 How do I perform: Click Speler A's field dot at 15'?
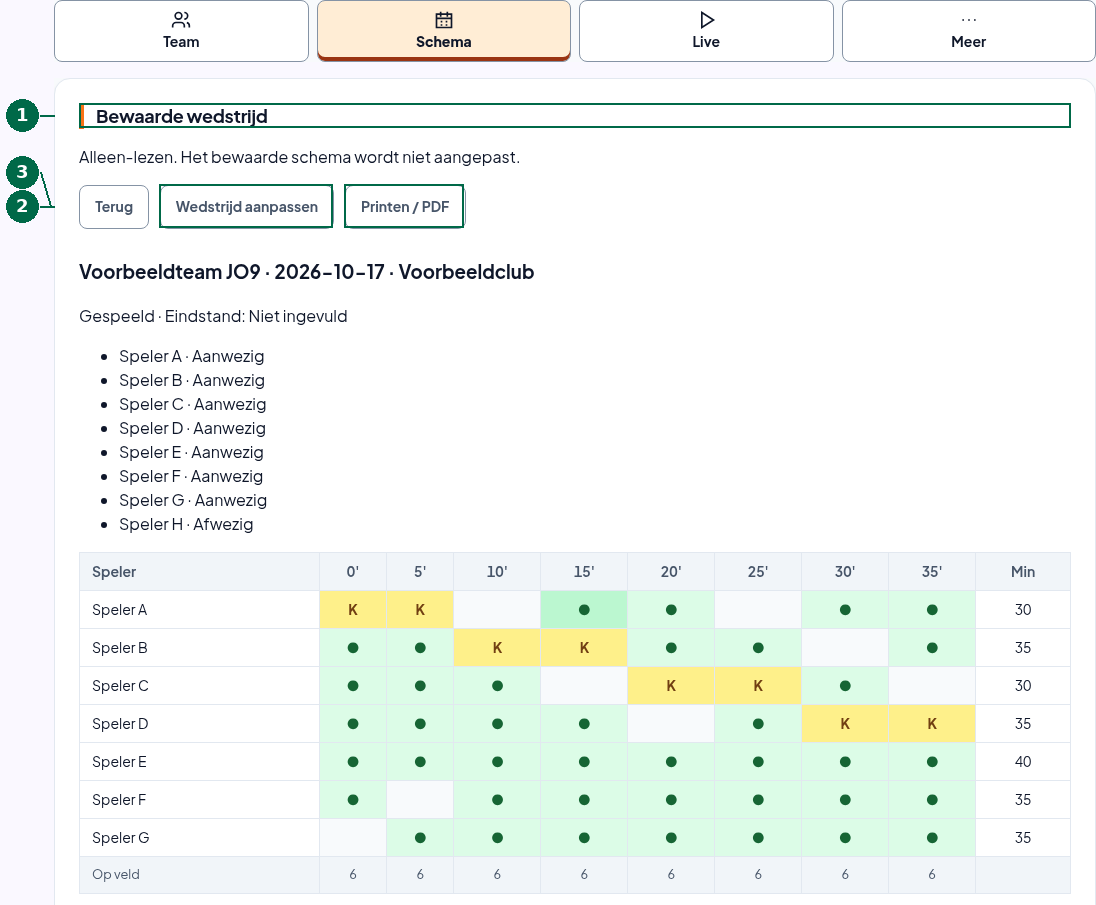click(584, 610)
